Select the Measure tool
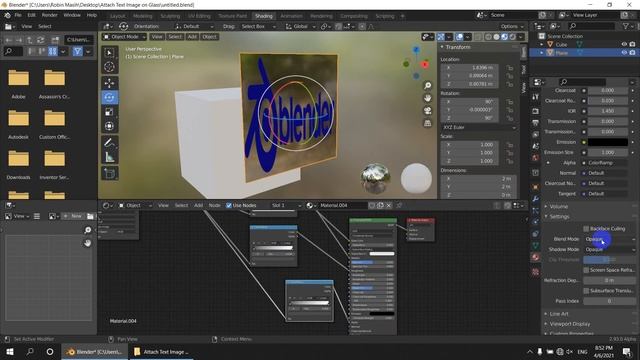The image size is (640, 360). coord(109,157)
